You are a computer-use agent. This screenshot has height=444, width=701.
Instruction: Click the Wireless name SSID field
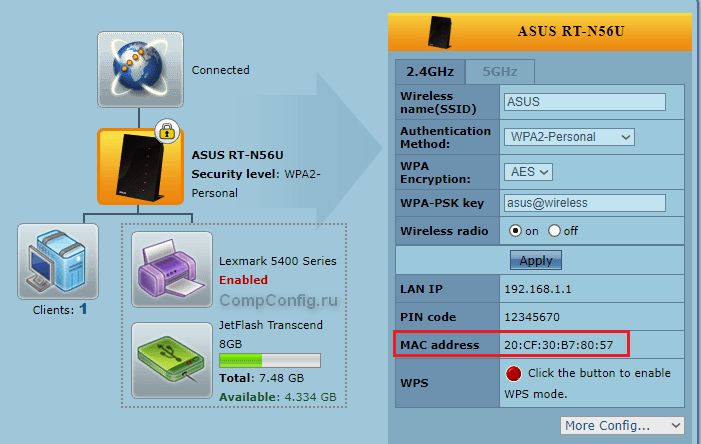tap(585, 102)
